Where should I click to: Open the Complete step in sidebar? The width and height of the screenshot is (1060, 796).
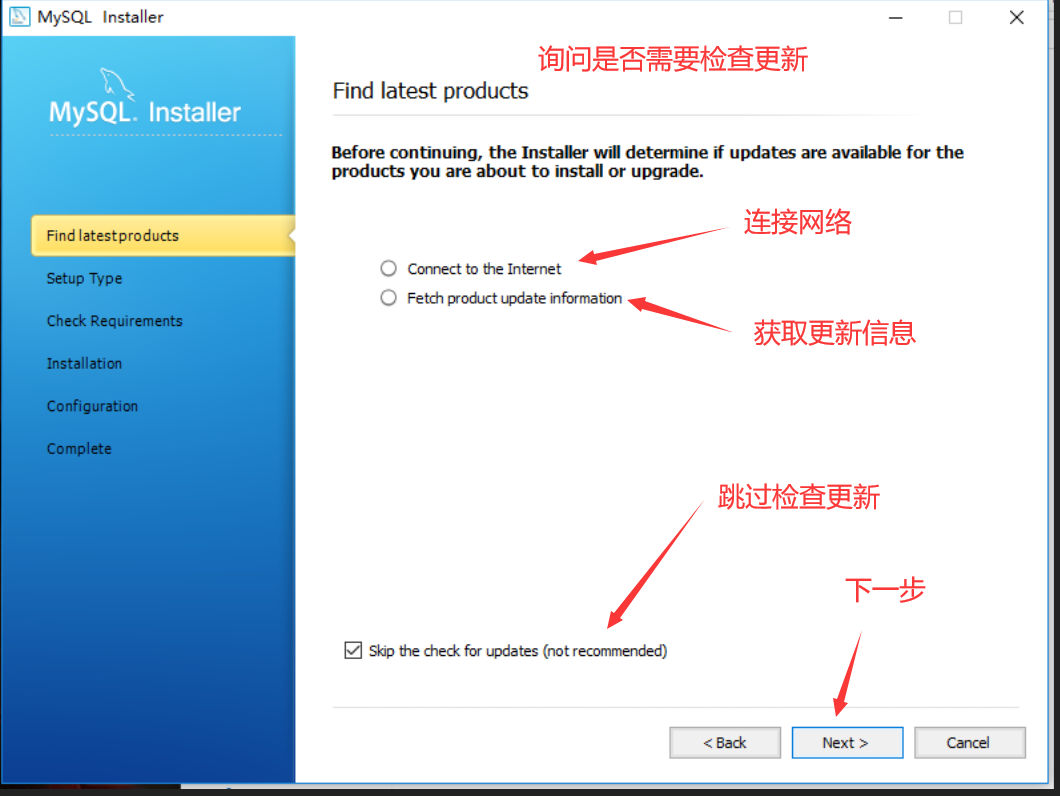tap(78, 448)
